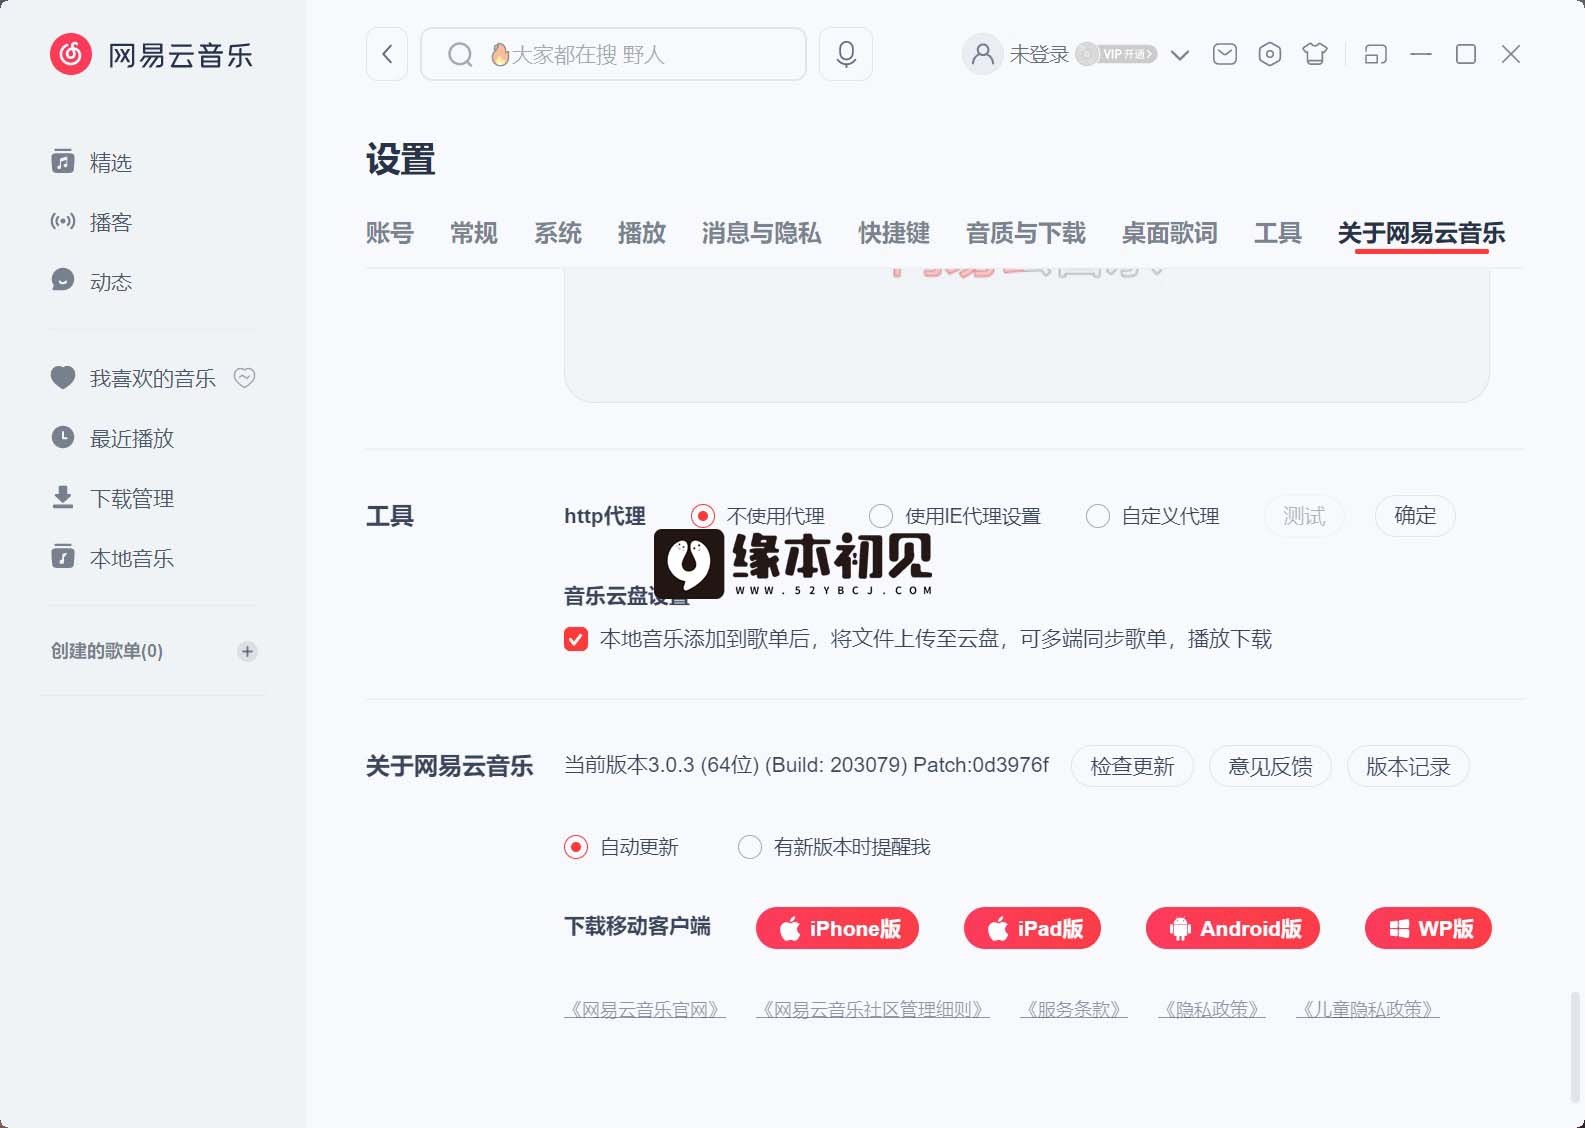This screenshot has height=1128, width=1585.
Task: Switch to mini player mode icon
Action: coord(1376,55)
